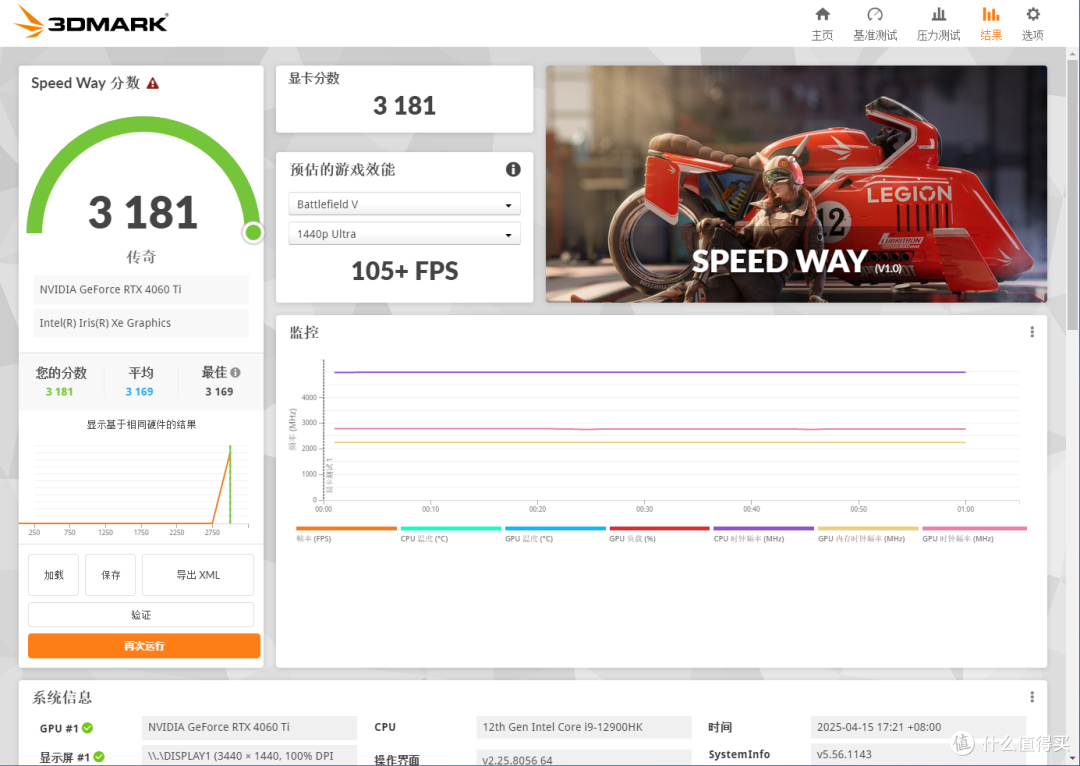Click the 105+ FPS estimate text
The height and width of the screenshot is (766, 1080).
coord(404,271)
